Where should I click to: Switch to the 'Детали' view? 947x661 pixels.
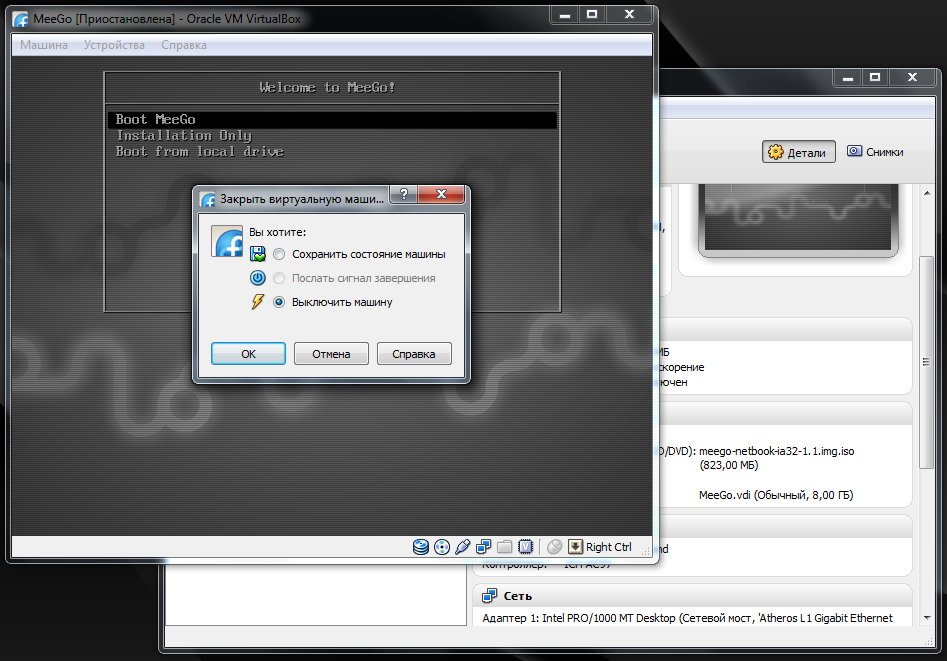[x=797, y=152]
